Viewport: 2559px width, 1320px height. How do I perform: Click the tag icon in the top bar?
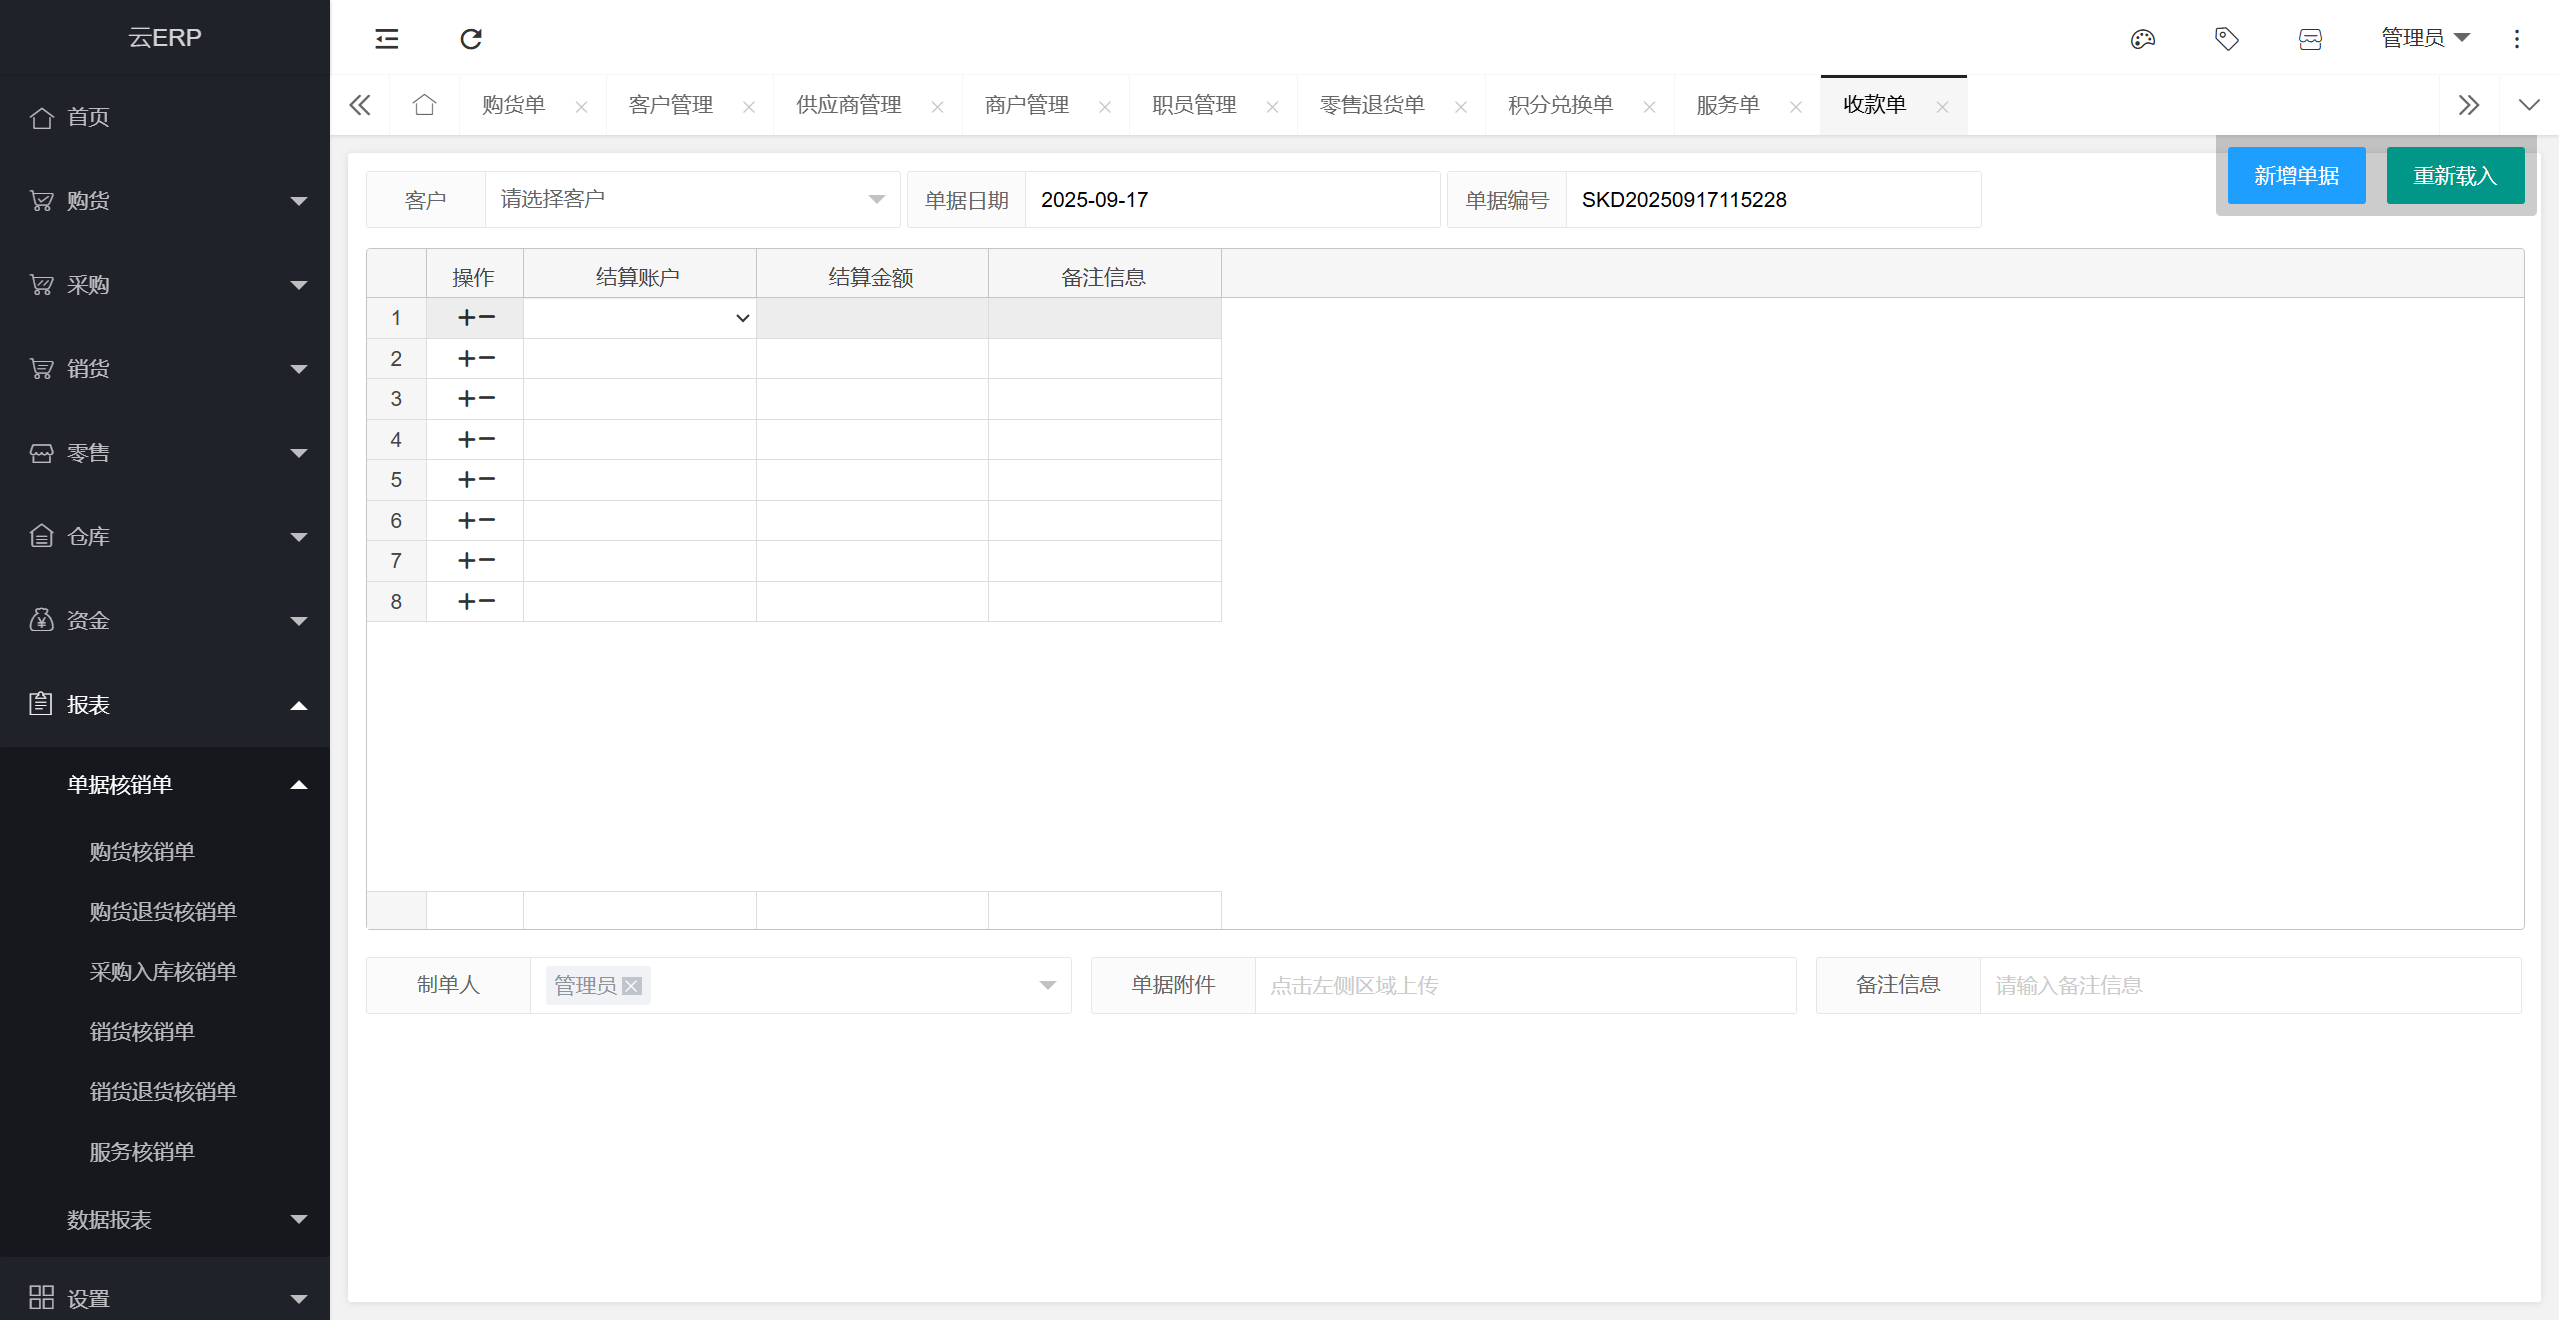[2226, 39]
